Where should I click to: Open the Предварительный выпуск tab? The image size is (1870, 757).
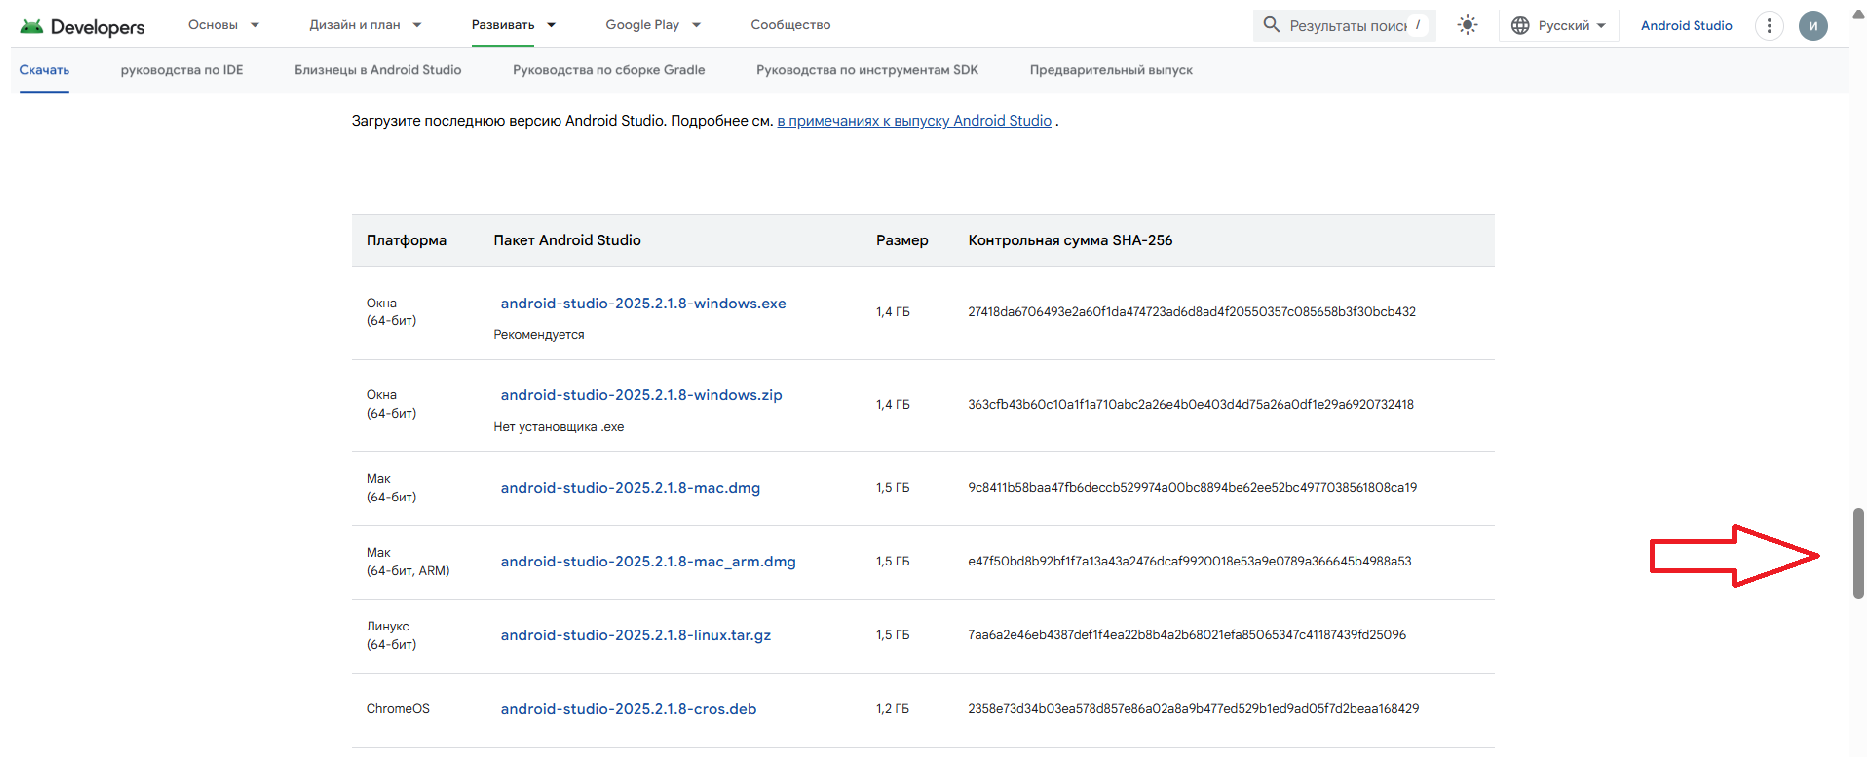coord(1111,70)
